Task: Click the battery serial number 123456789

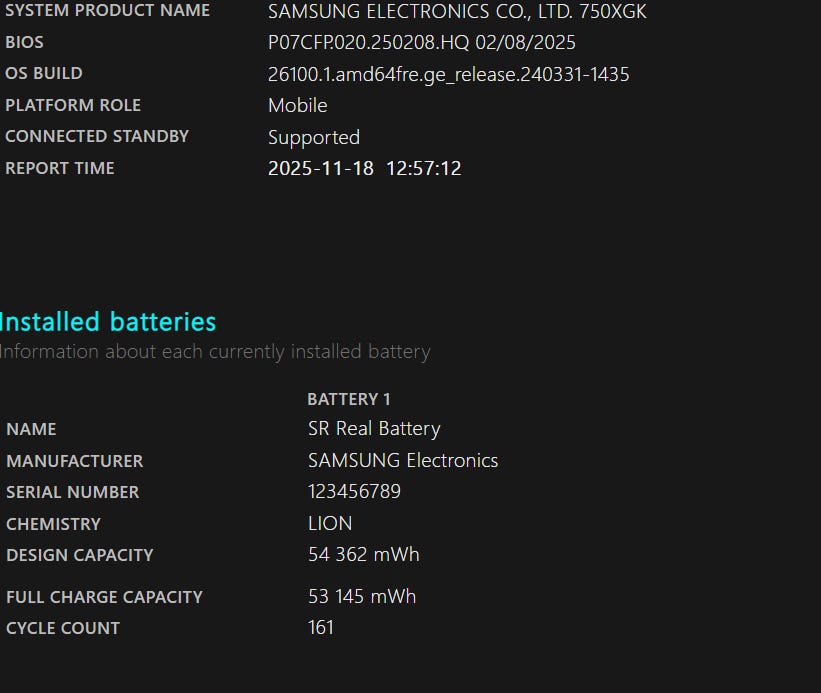Action: pos(354,492)
